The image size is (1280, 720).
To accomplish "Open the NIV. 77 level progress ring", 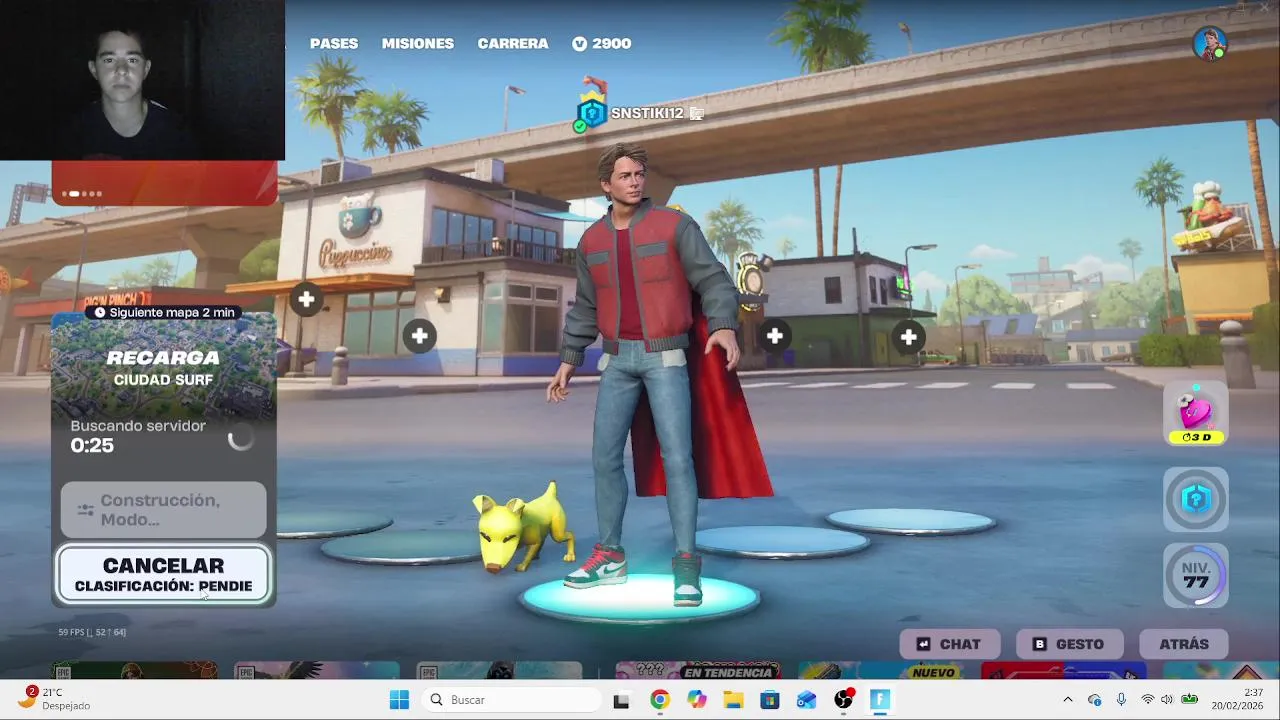I will (1196, 575).
